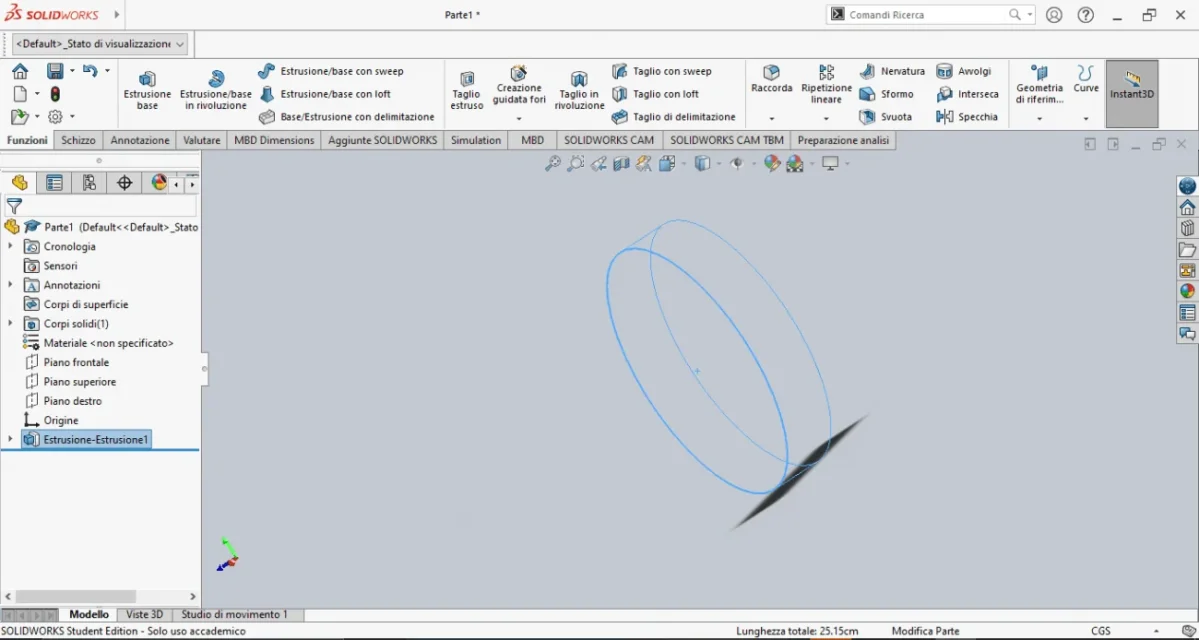Select Piano superiore in tree
The image size is (1199, 640).
click(x=80, y=382)
